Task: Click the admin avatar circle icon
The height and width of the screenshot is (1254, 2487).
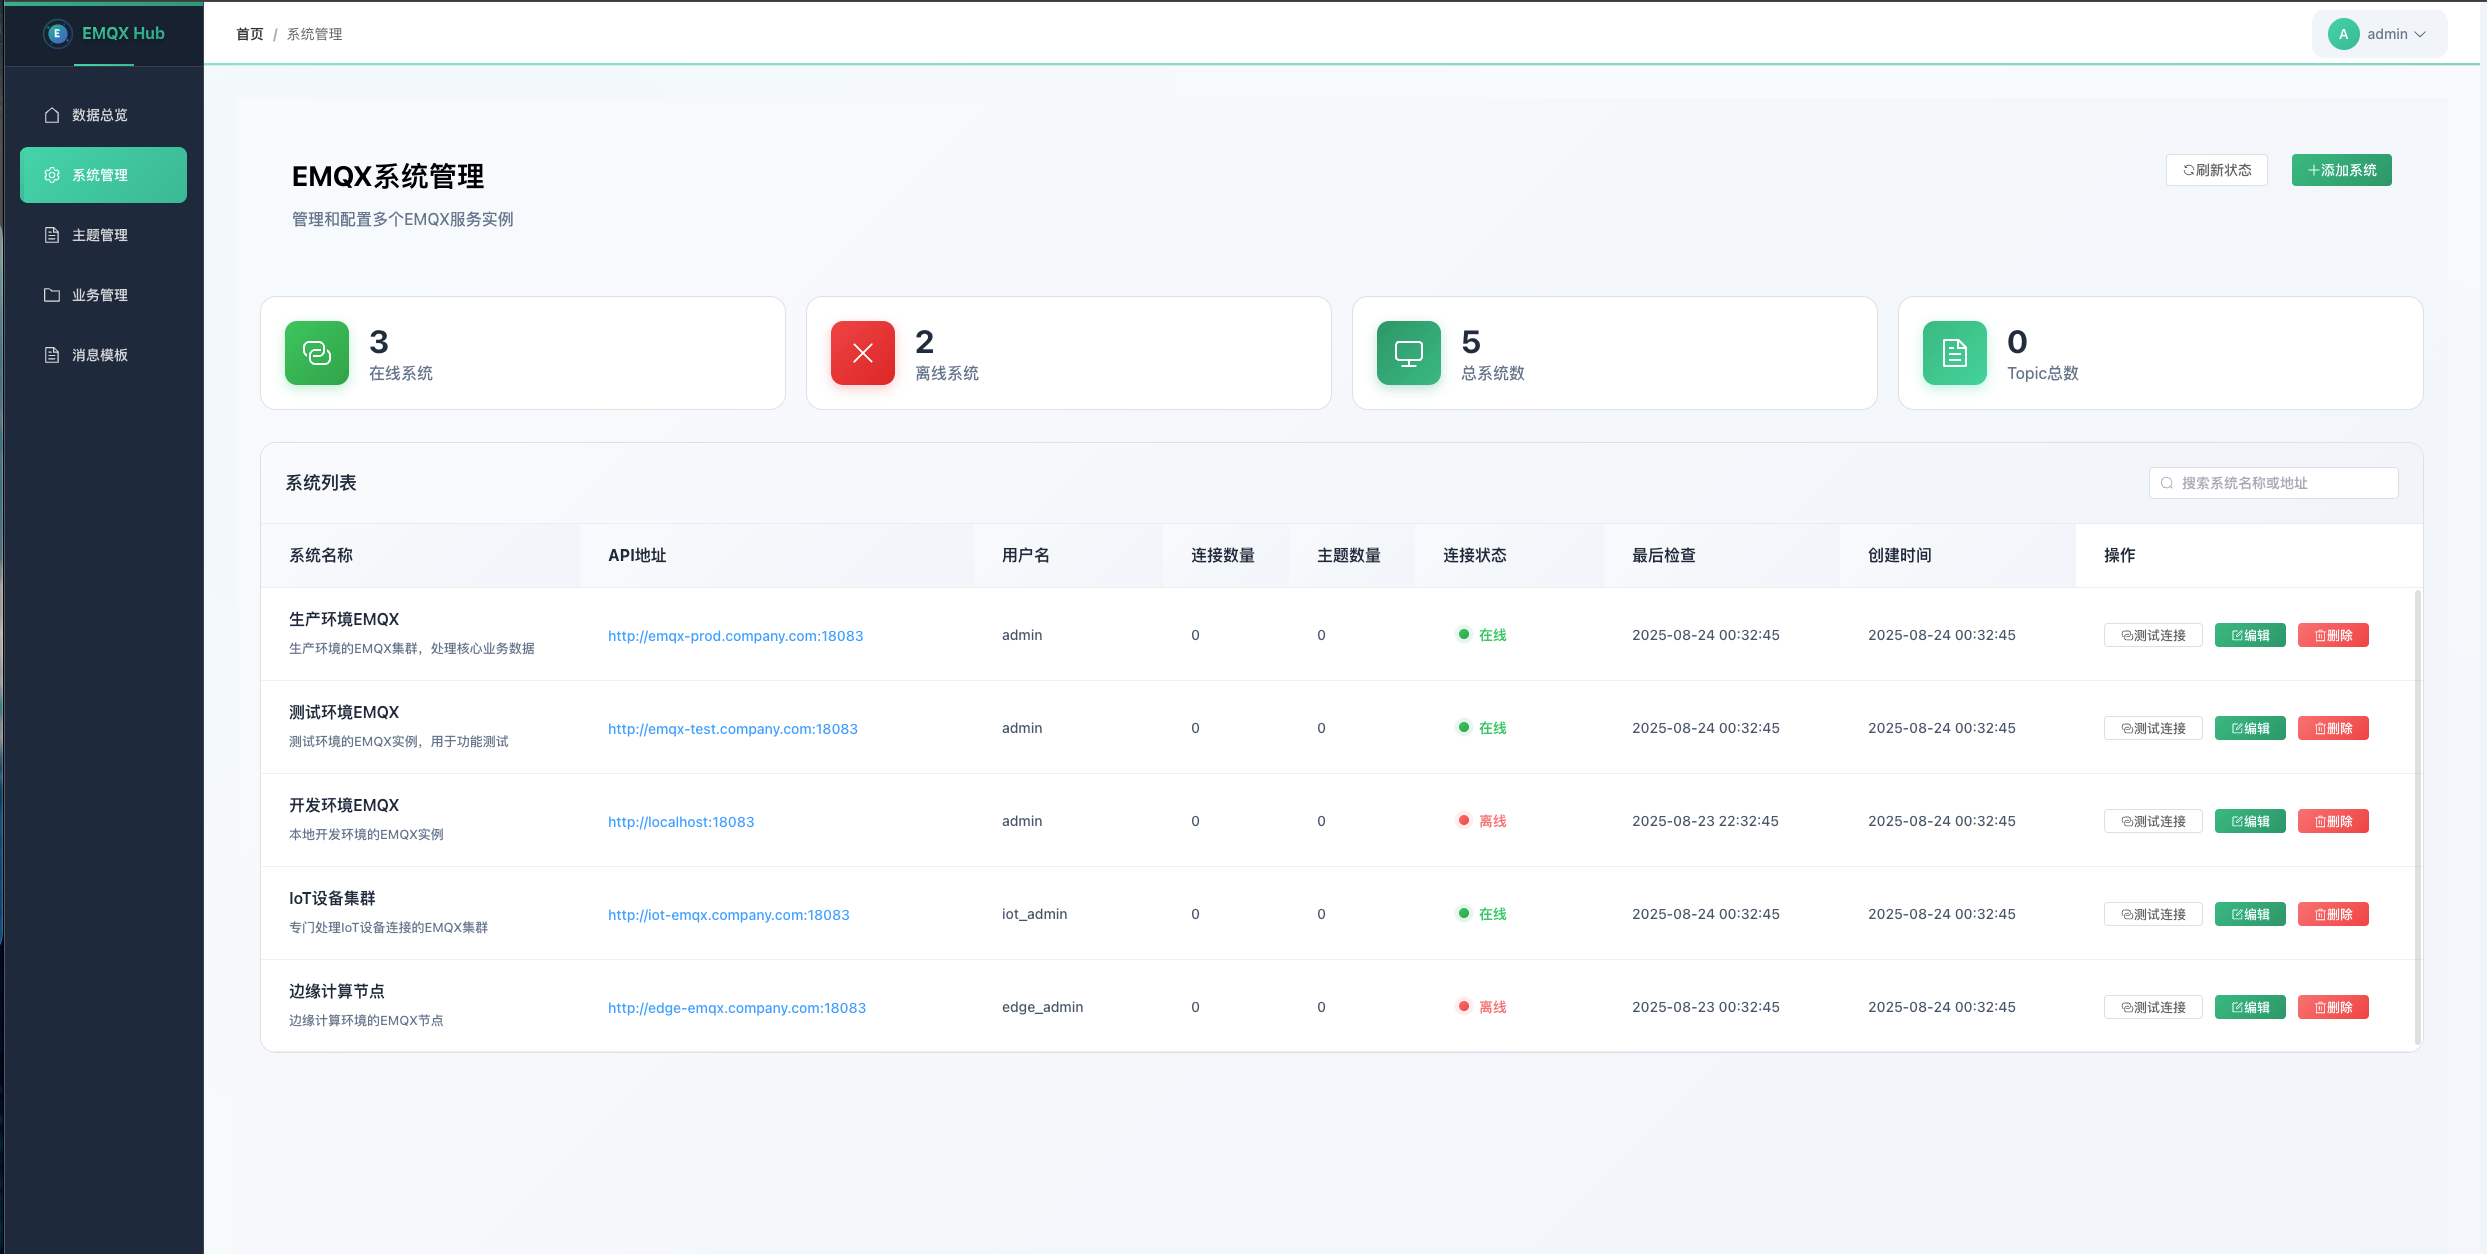Action: pyautogui.click(x=2343, y=34)
